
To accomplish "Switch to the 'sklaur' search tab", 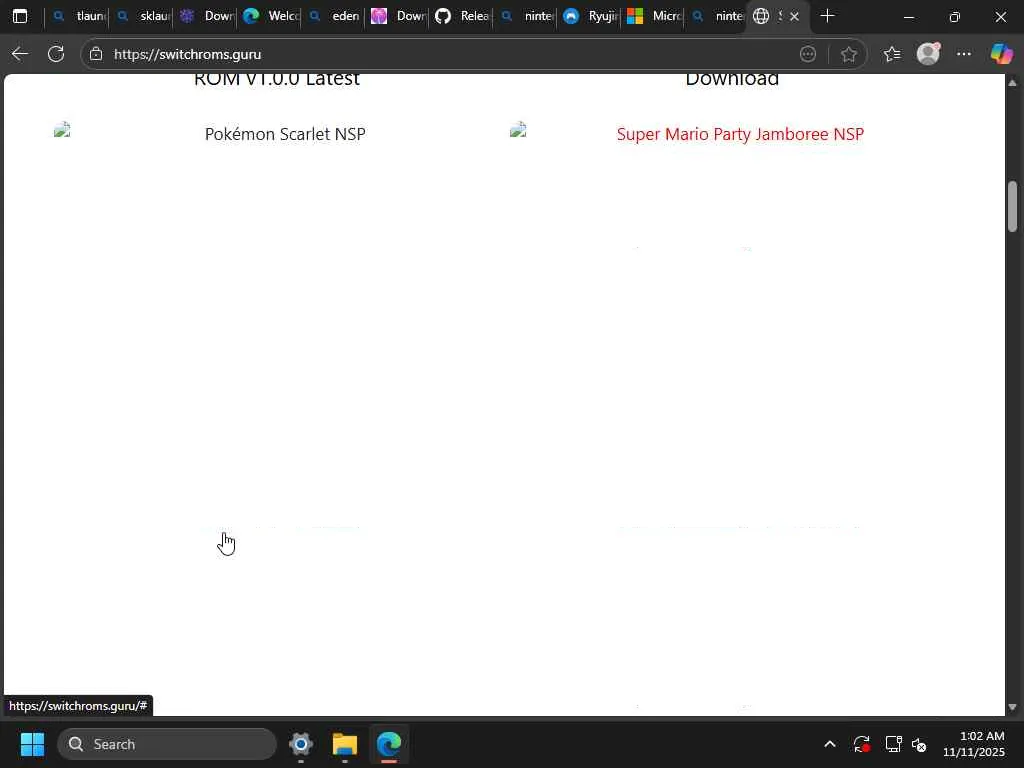I will tap(142, 16).
